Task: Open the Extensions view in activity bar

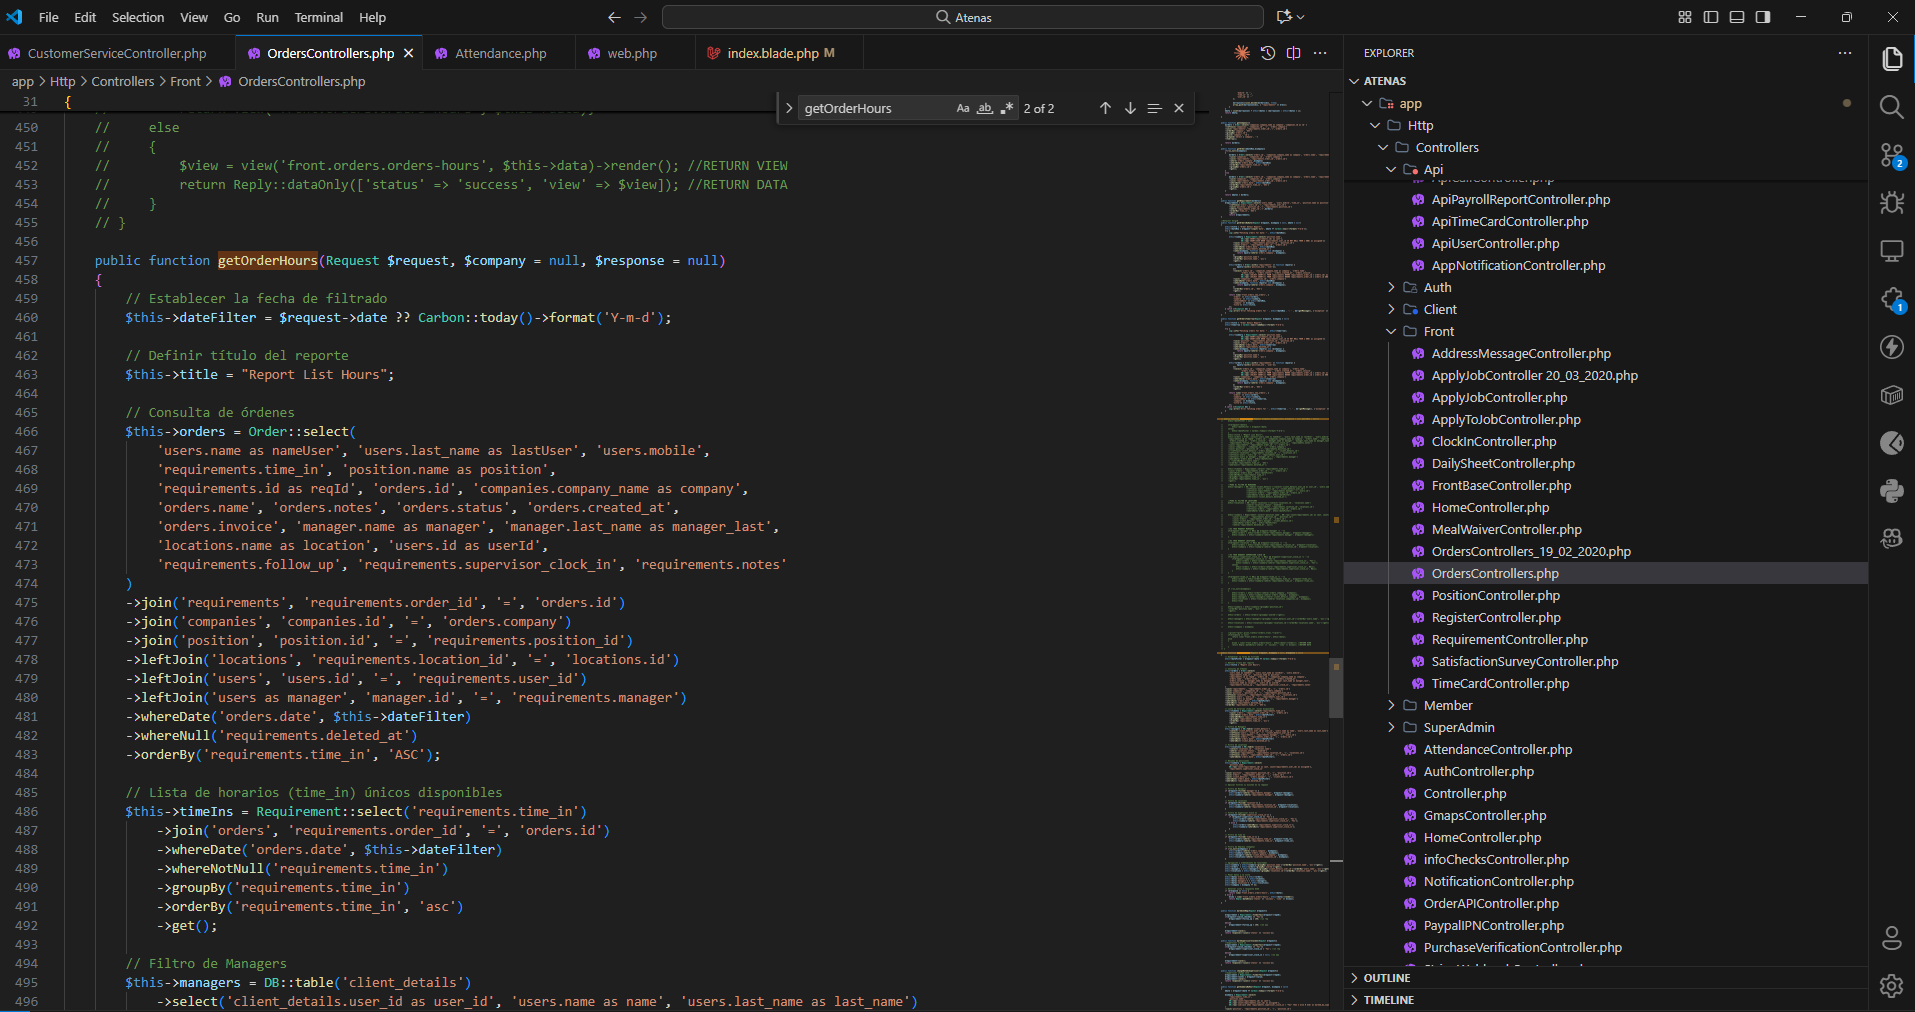Action: (x=1891, y=299)
